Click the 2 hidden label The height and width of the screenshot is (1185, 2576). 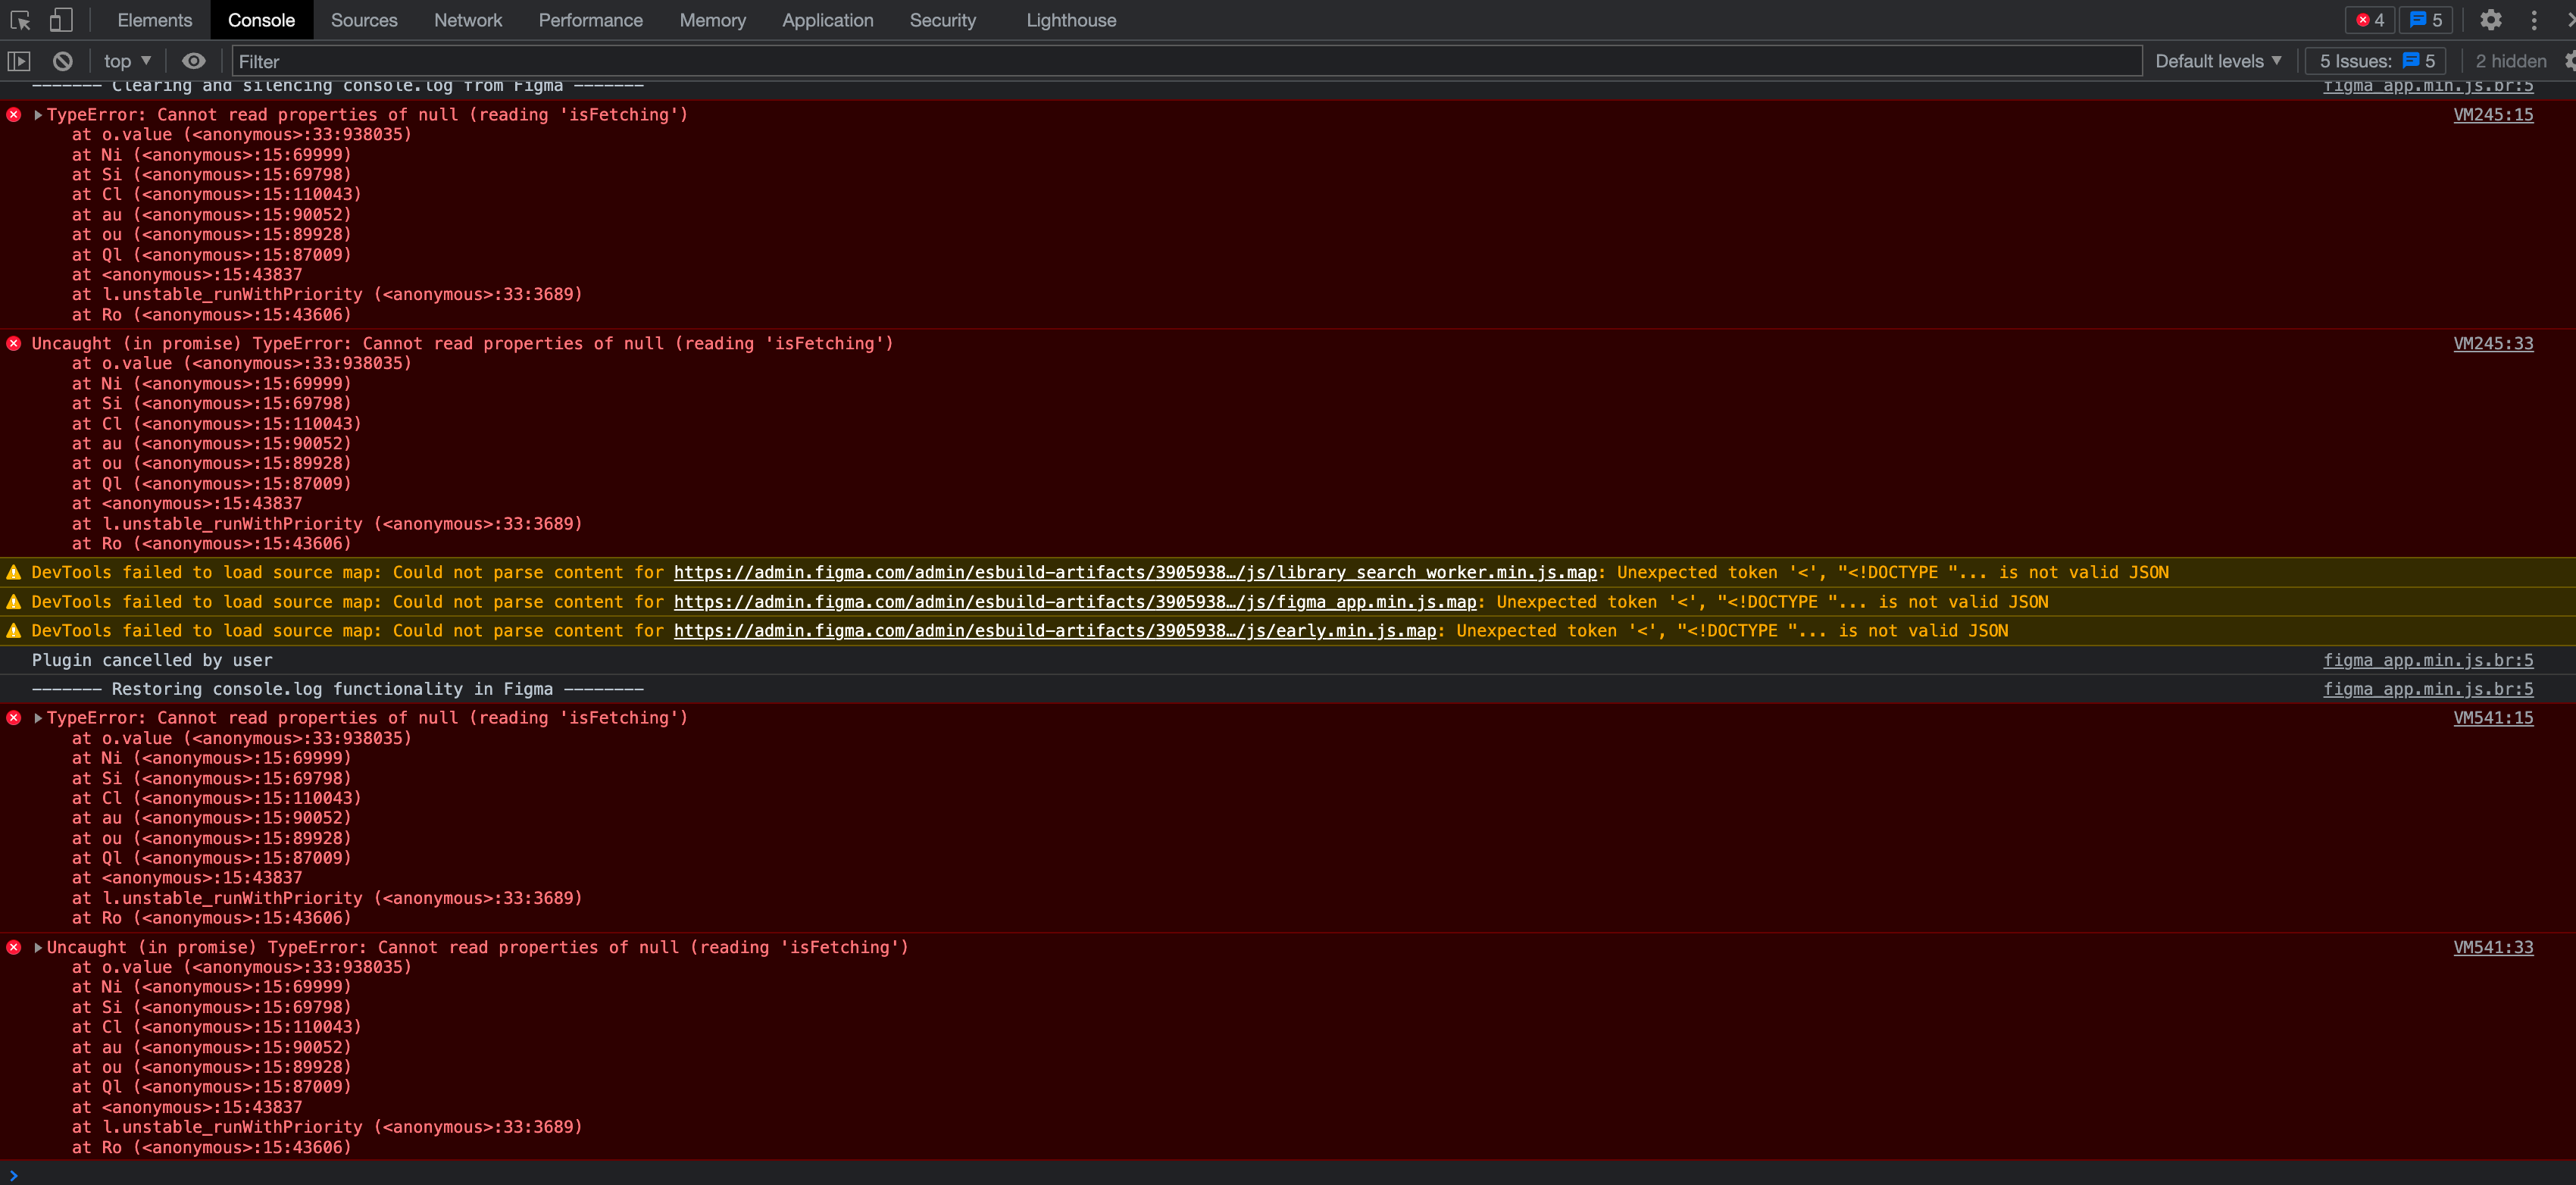(x=2510, y=61)
